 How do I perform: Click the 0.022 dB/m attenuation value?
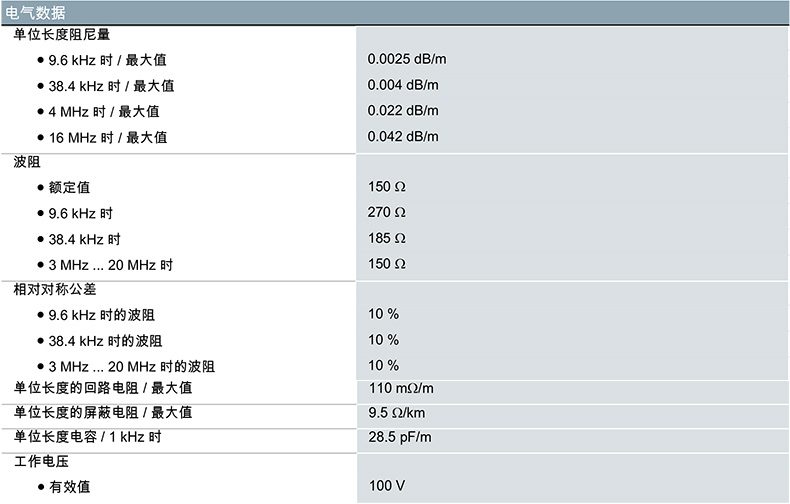tap(403, 111)
